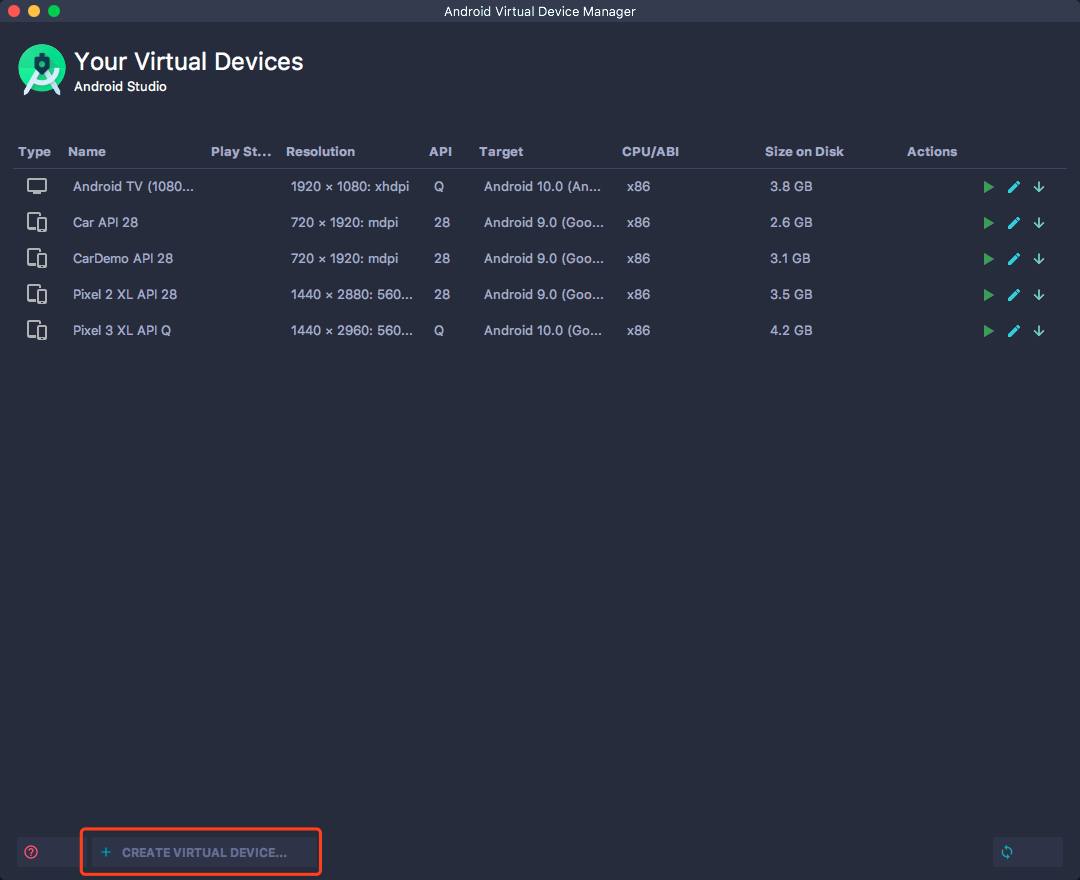This screenshot has width=1080, height=880.
Task: Click the Android 10.0 (Go... target cell
Action: point(543,331)
